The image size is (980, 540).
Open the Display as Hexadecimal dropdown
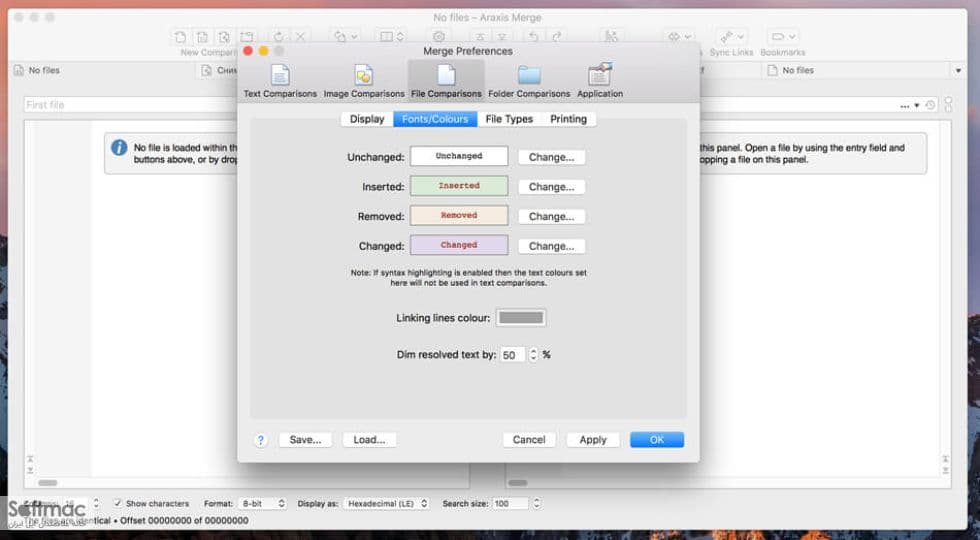[x=386, y=503]
